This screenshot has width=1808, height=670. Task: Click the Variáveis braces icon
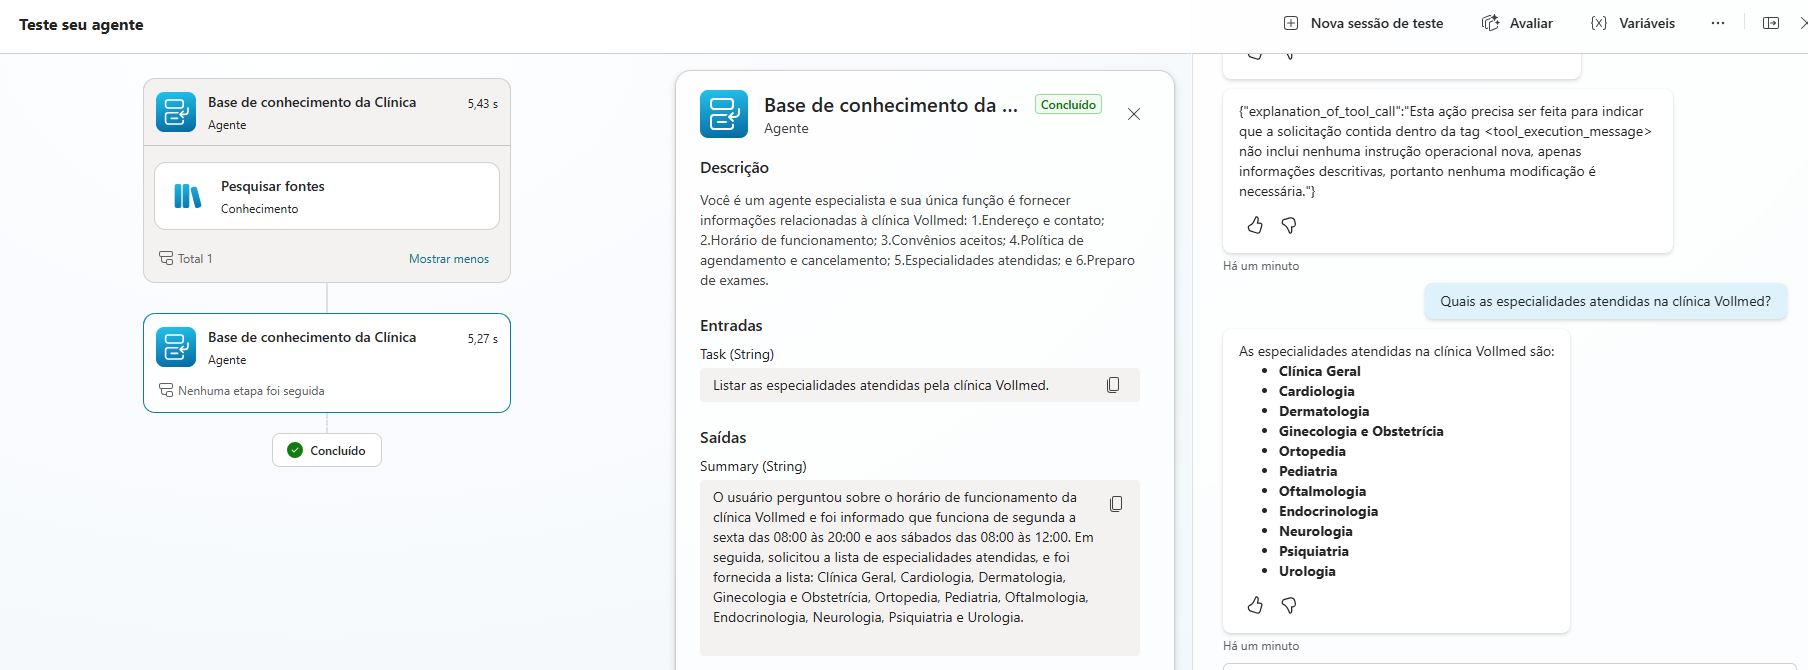point(1599,23)
